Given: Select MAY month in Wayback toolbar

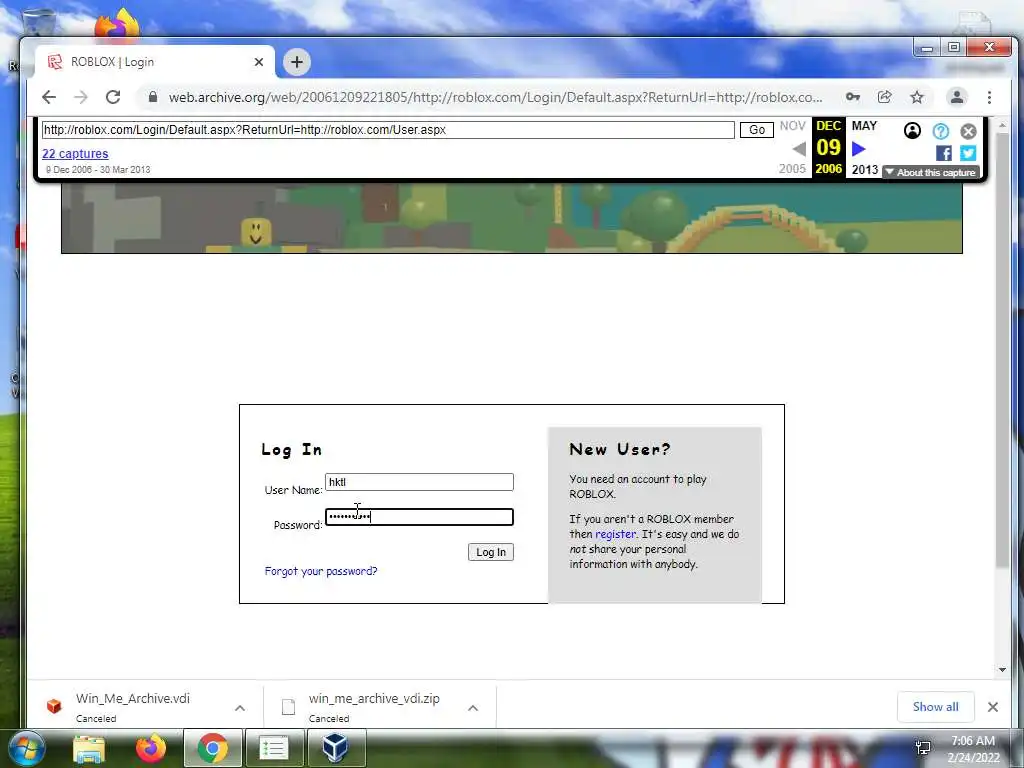Looking at the screenshot, I should (864, 126).
